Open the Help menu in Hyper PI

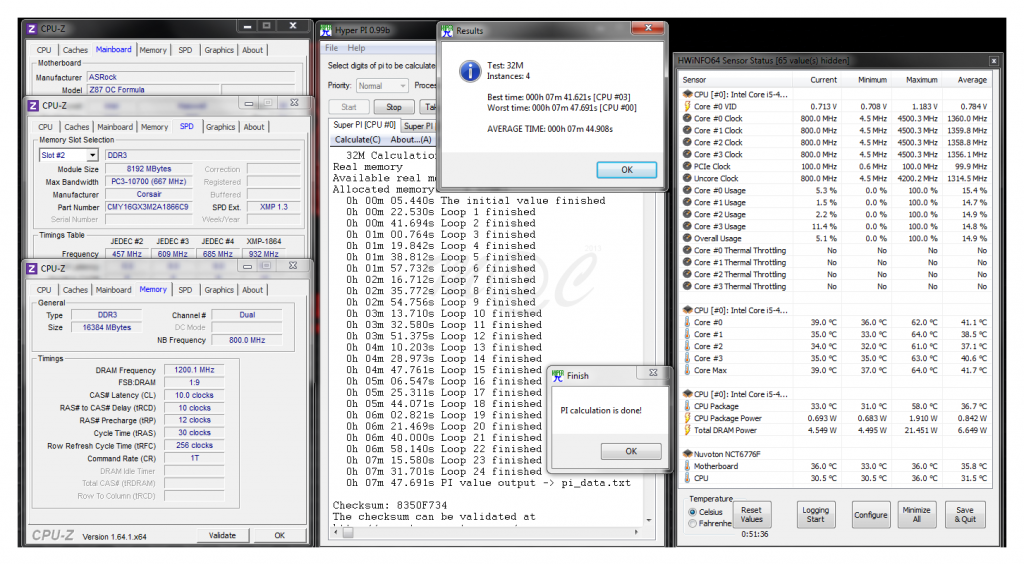(x=356, y=48)
